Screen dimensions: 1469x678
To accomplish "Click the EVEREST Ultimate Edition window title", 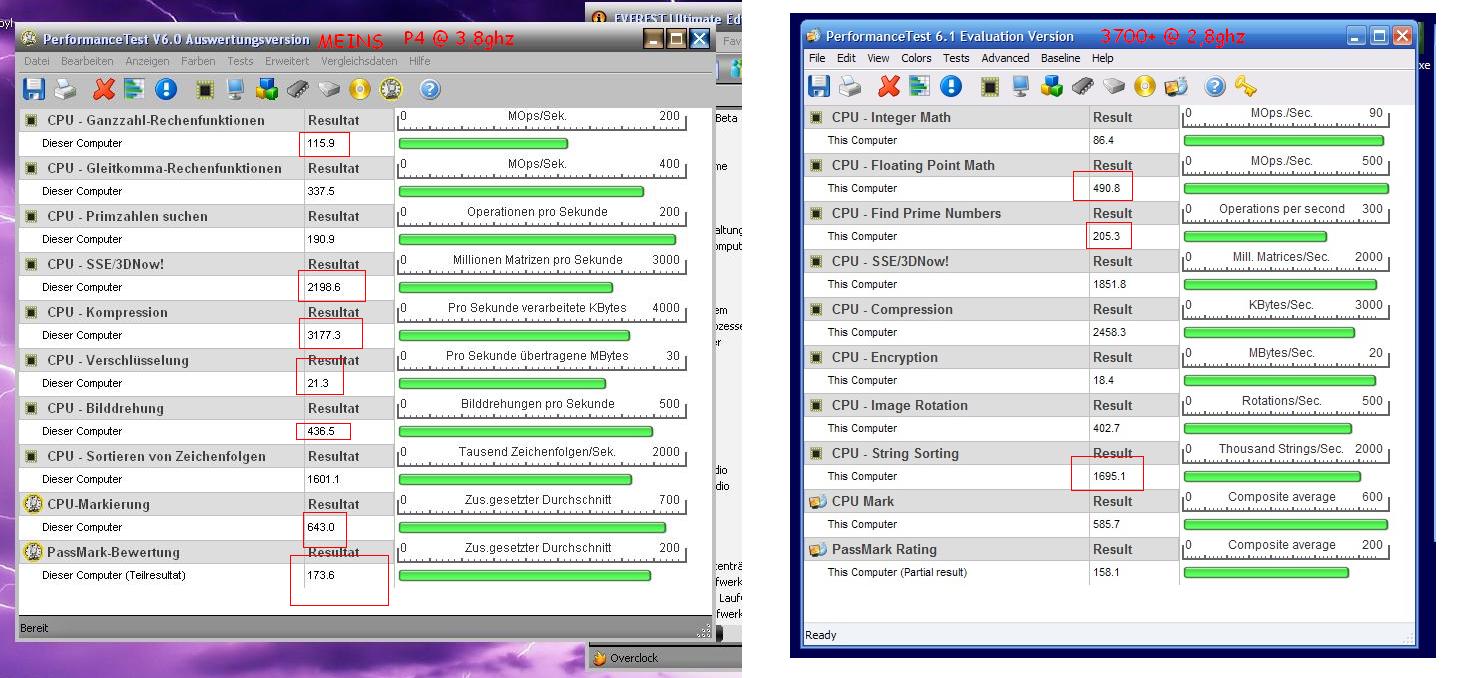I will (x=680, y=18).
